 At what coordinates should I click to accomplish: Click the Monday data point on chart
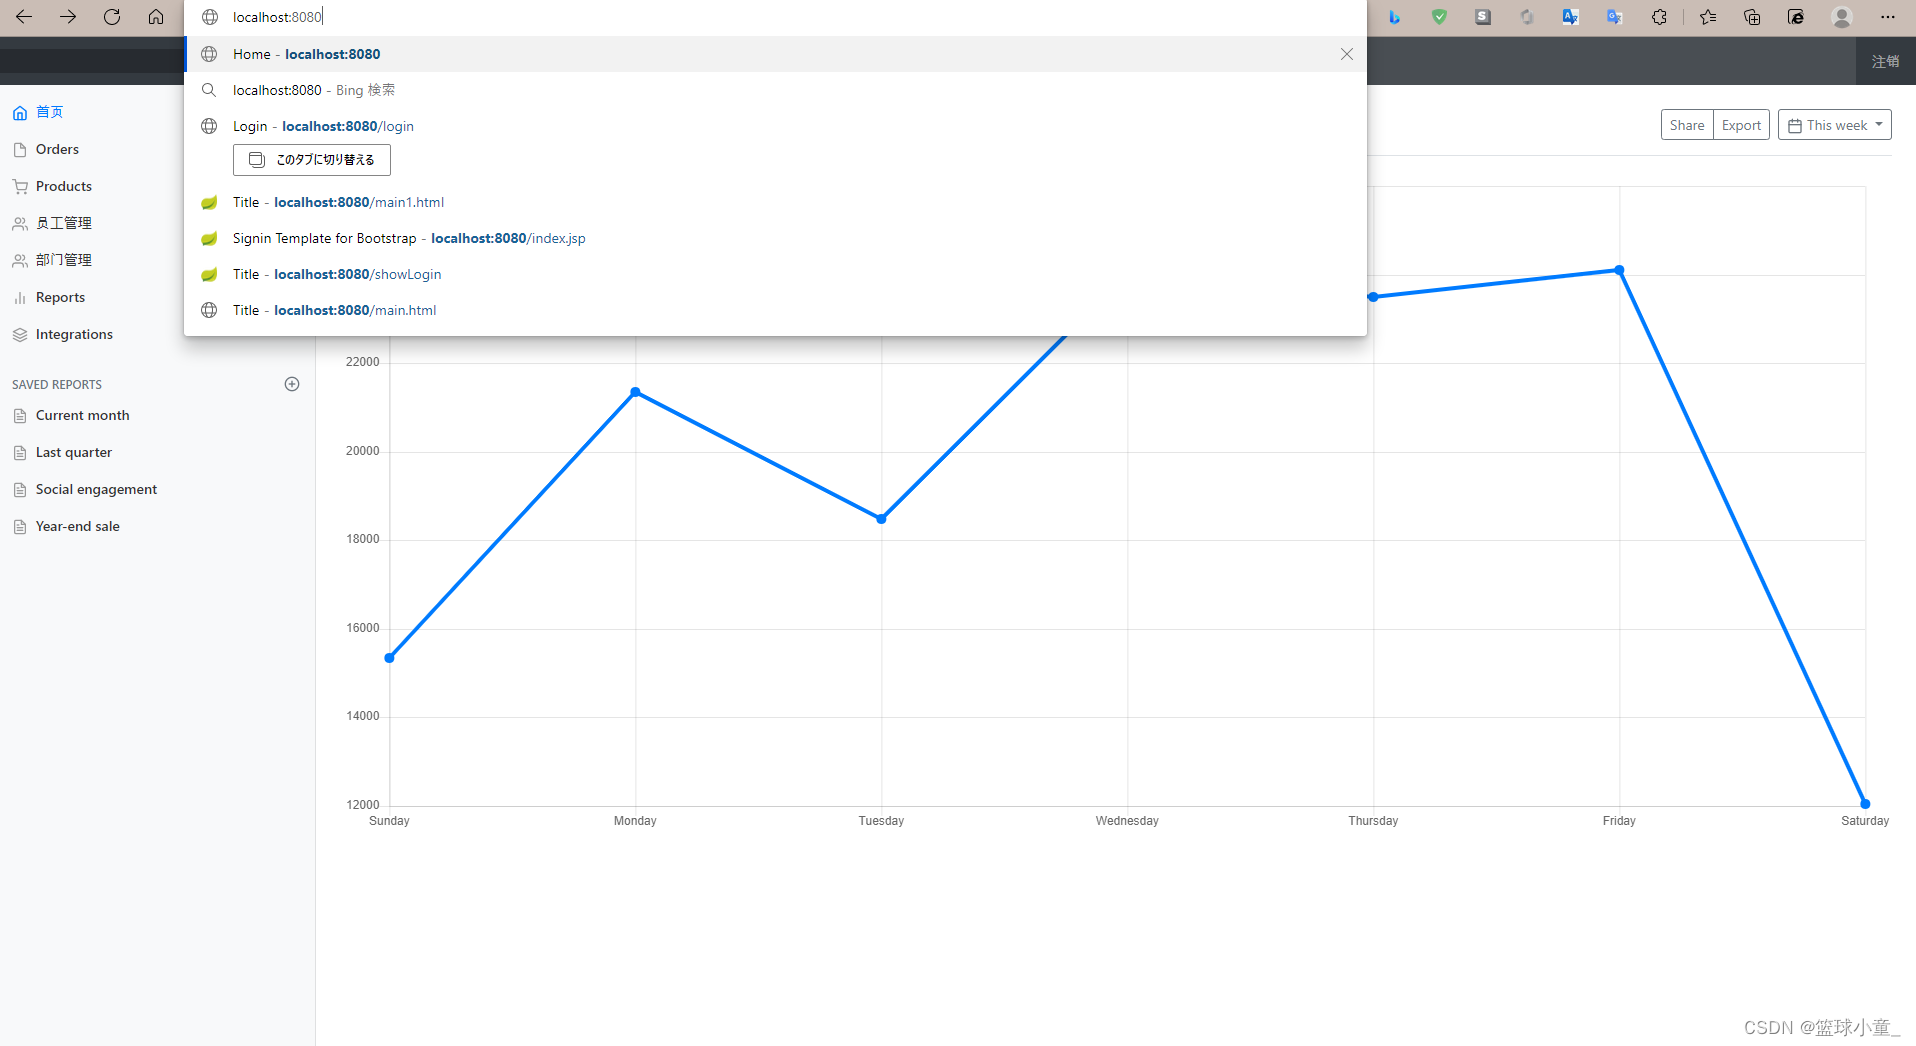(x=635, y=392)
